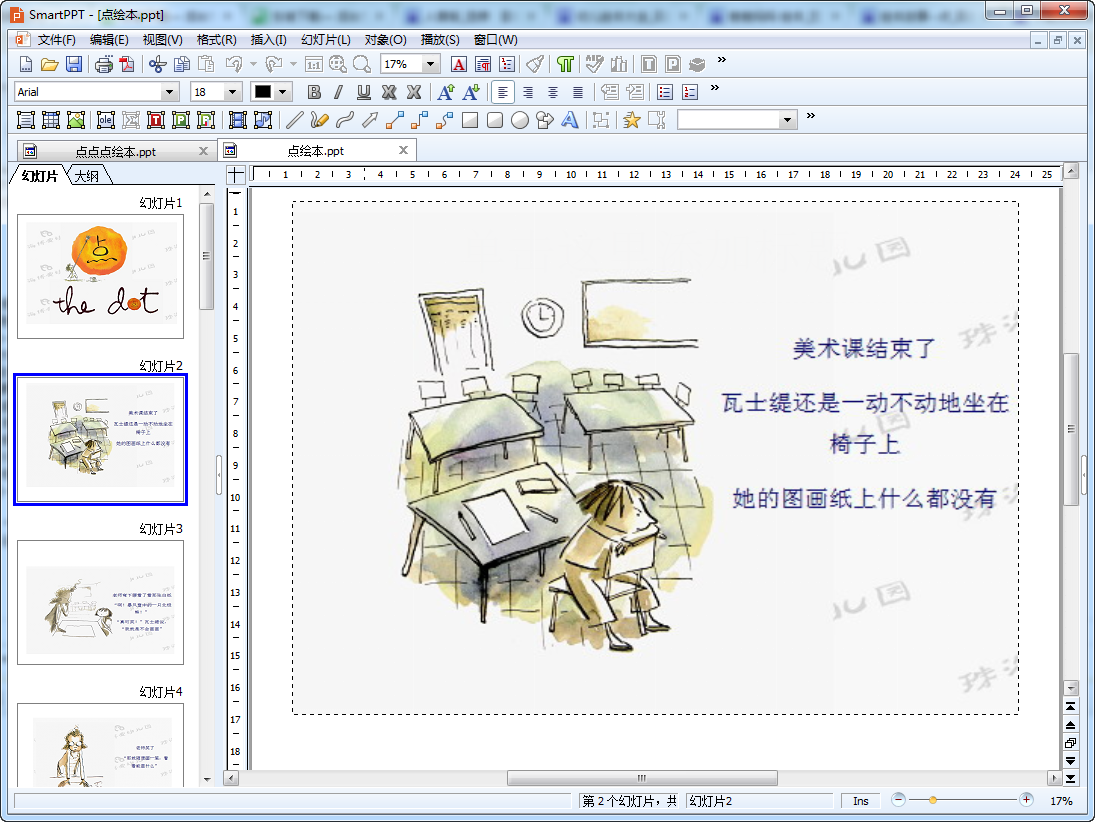Align text left

(503, 92)
